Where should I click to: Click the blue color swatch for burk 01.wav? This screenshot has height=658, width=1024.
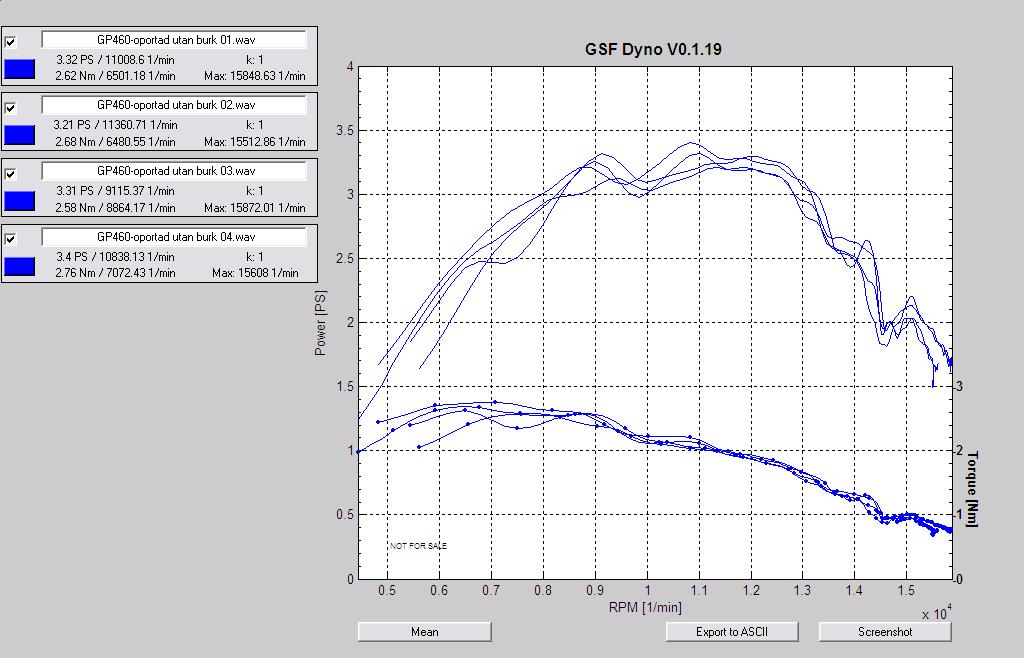tap(20, 69)
